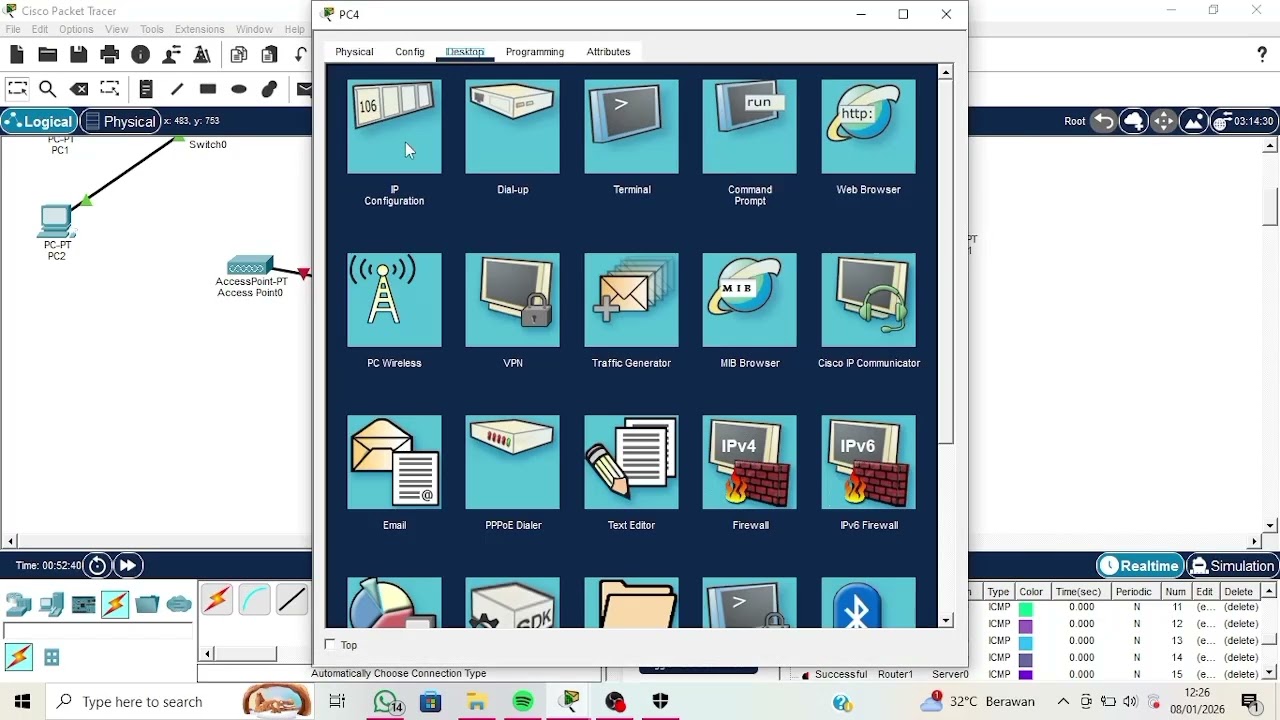Choose the straight-through black cable
The height and width of the screenshot is (720, 1280).
292,600
